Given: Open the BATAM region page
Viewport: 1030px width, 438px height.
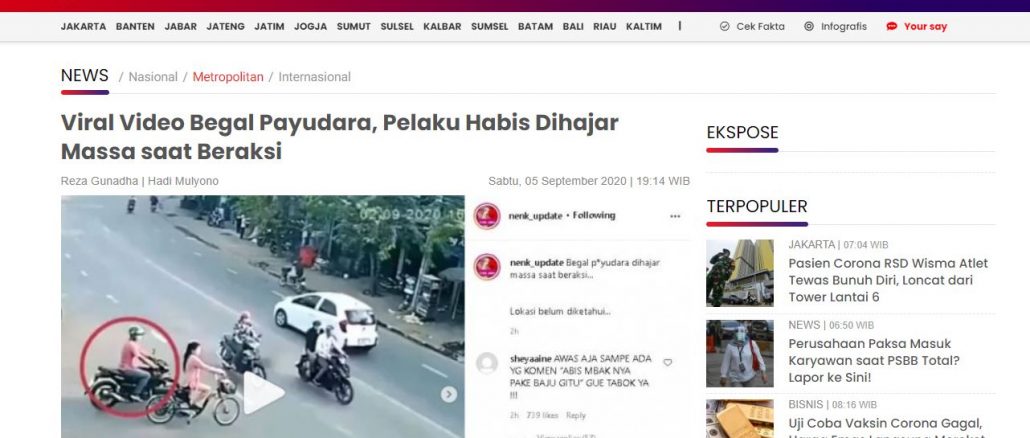Looking at the screenshot, I should [536, 27].
